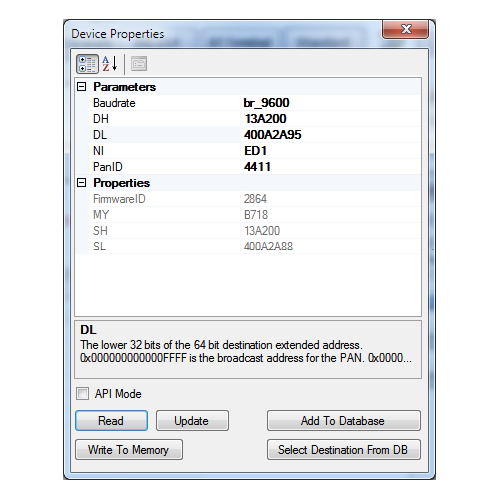Click the Update button
The height and width of the screenshot is (500, 500).
tap(192, 420)
